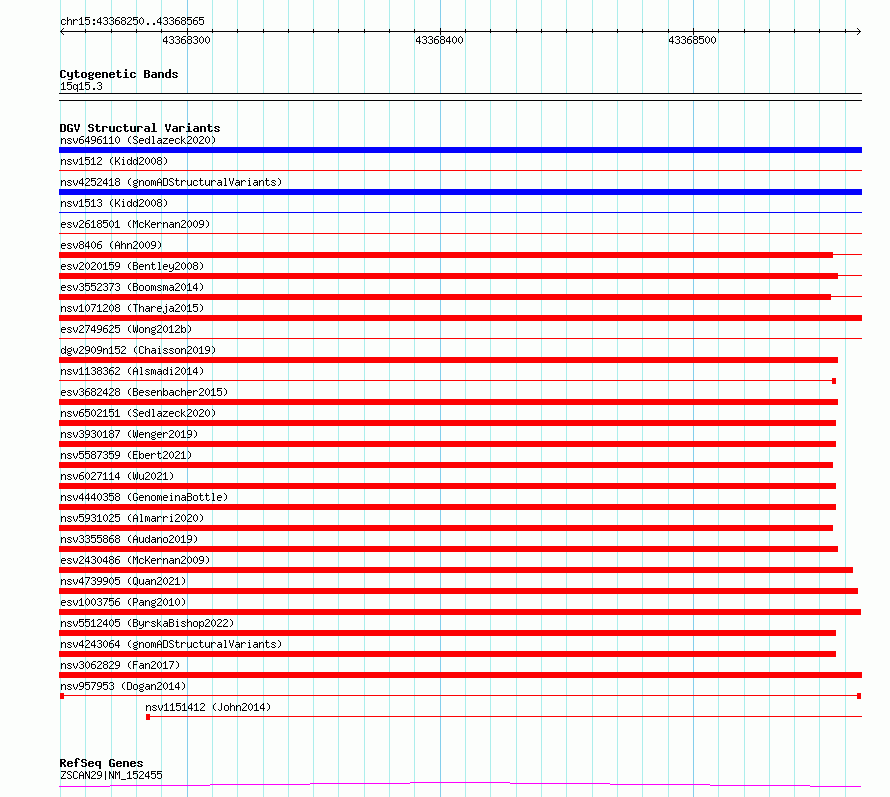890x797 pixels.
Task: Click the right red end marker of nsv957953
Action: 859,696
